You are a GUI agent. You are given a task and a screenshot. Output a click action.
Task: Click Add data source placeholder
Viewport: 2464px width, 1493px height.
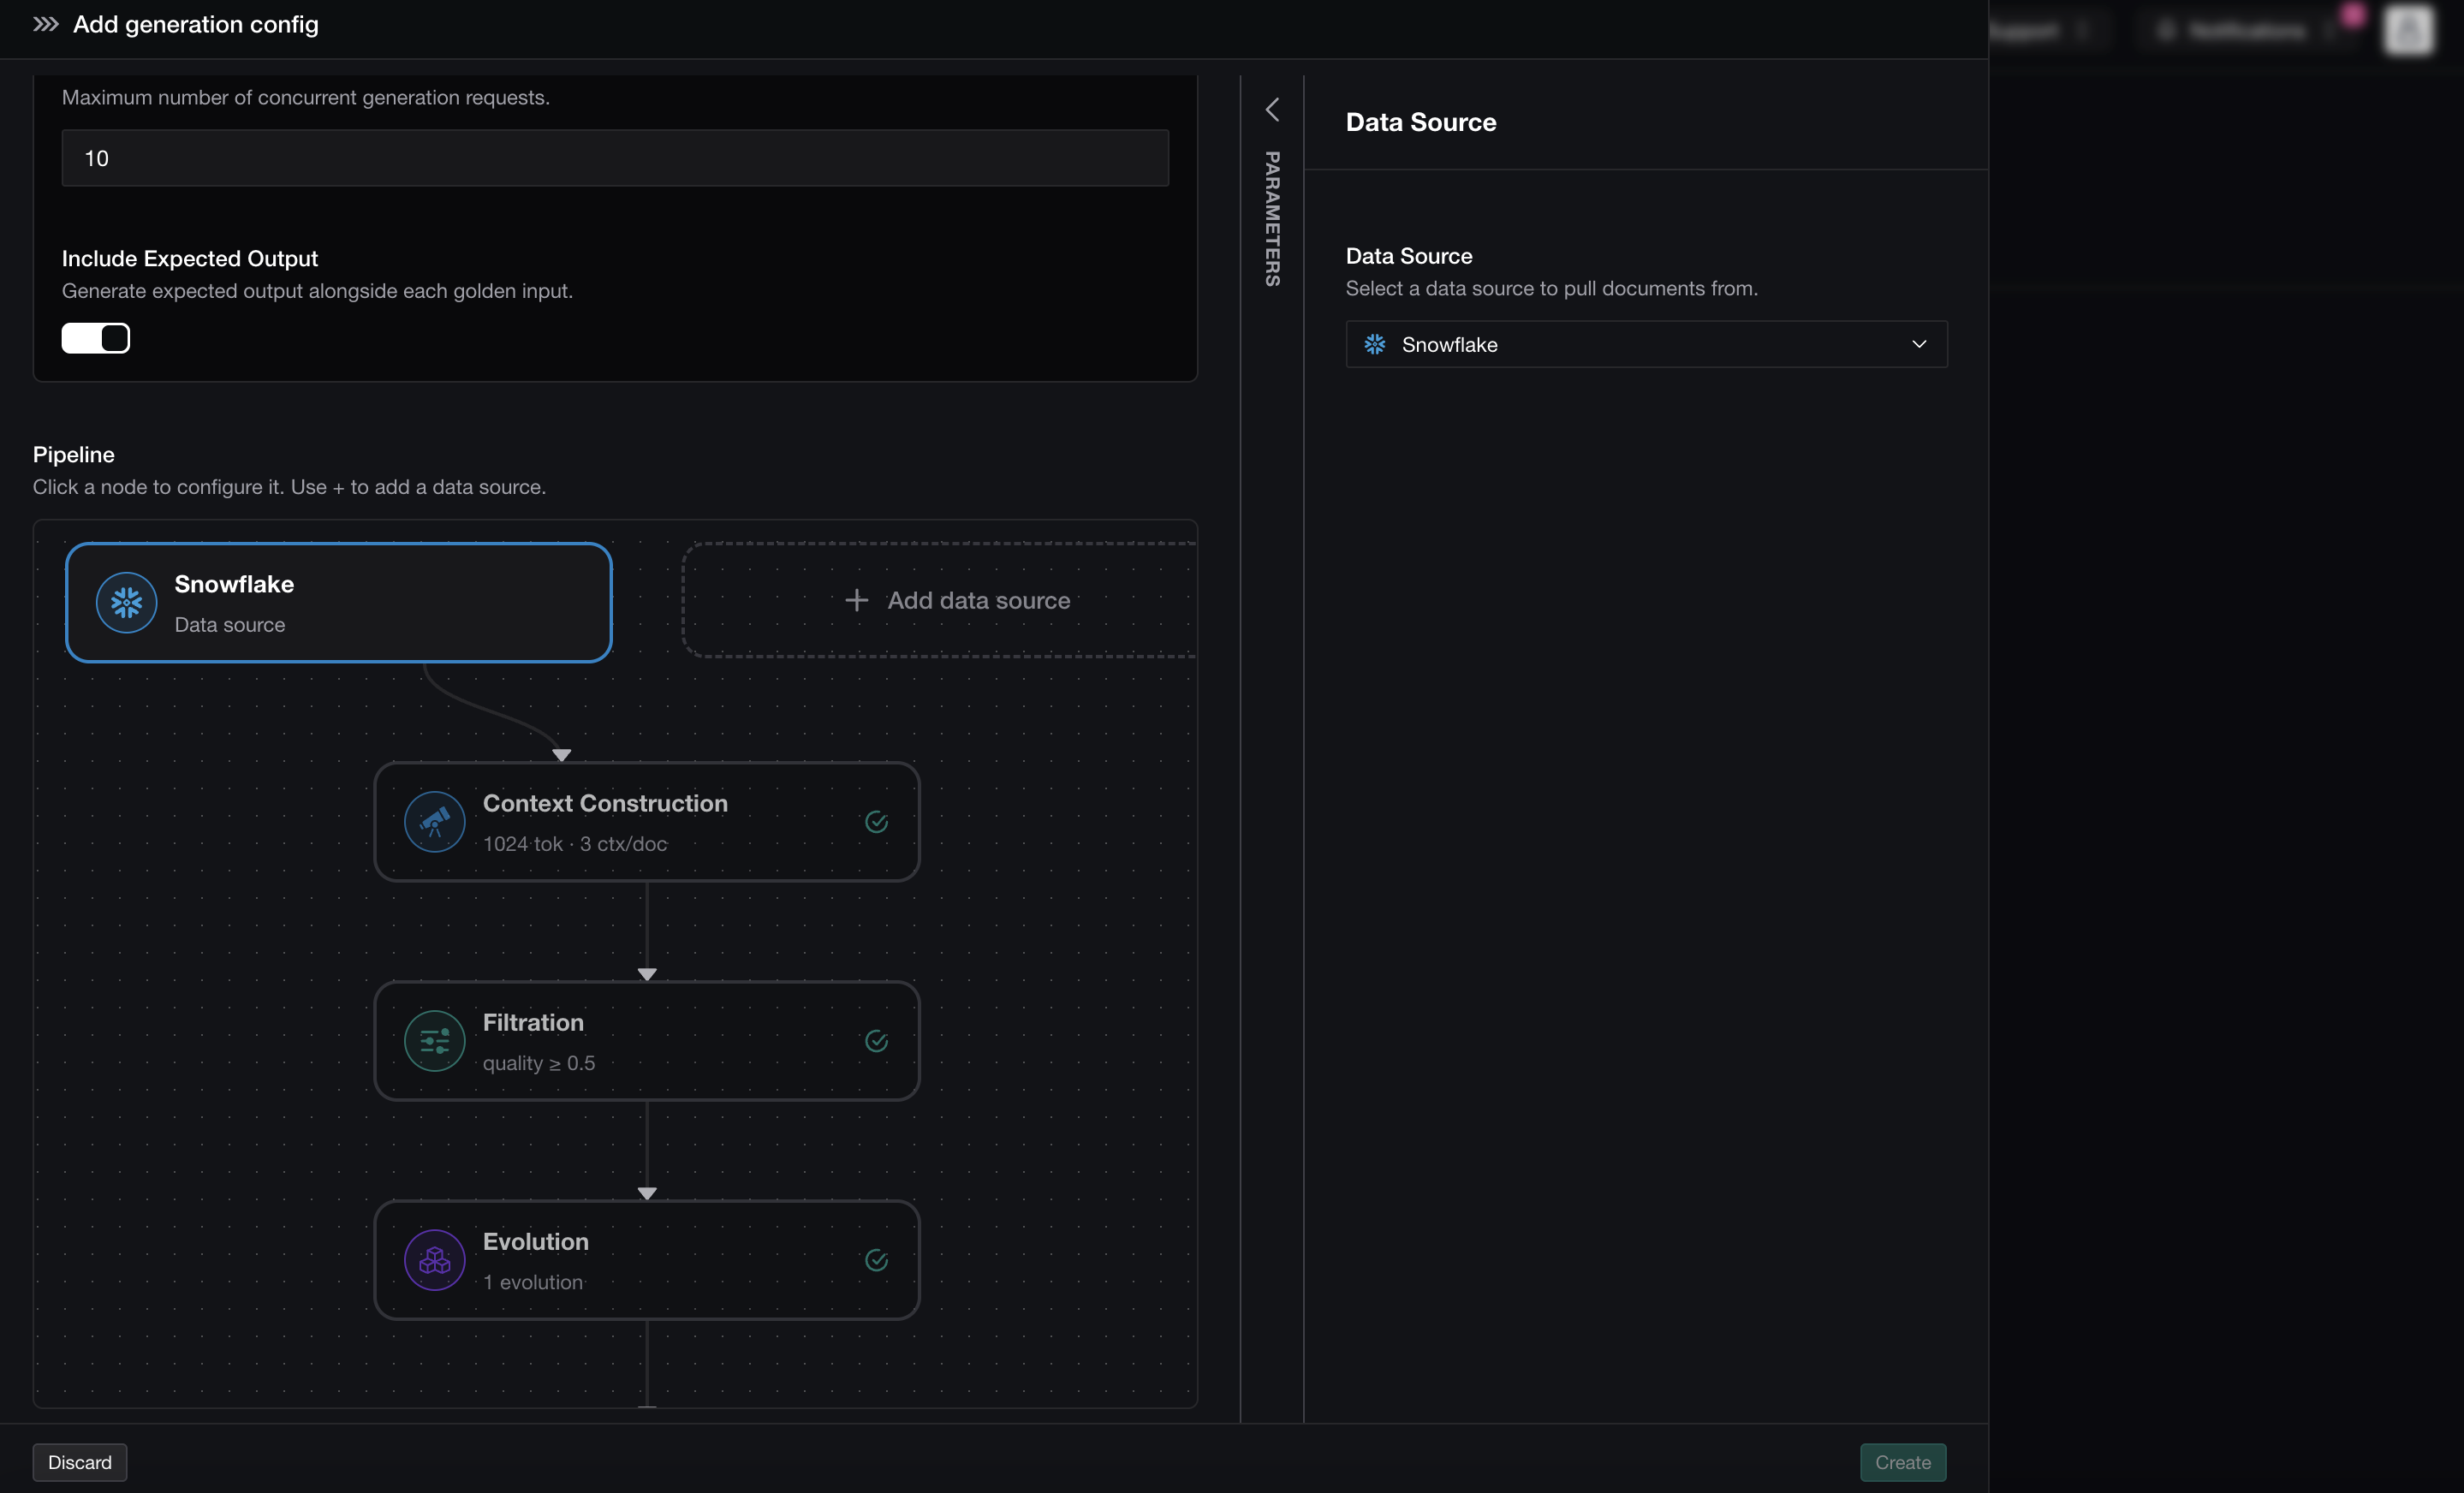[x=940, y=600]
